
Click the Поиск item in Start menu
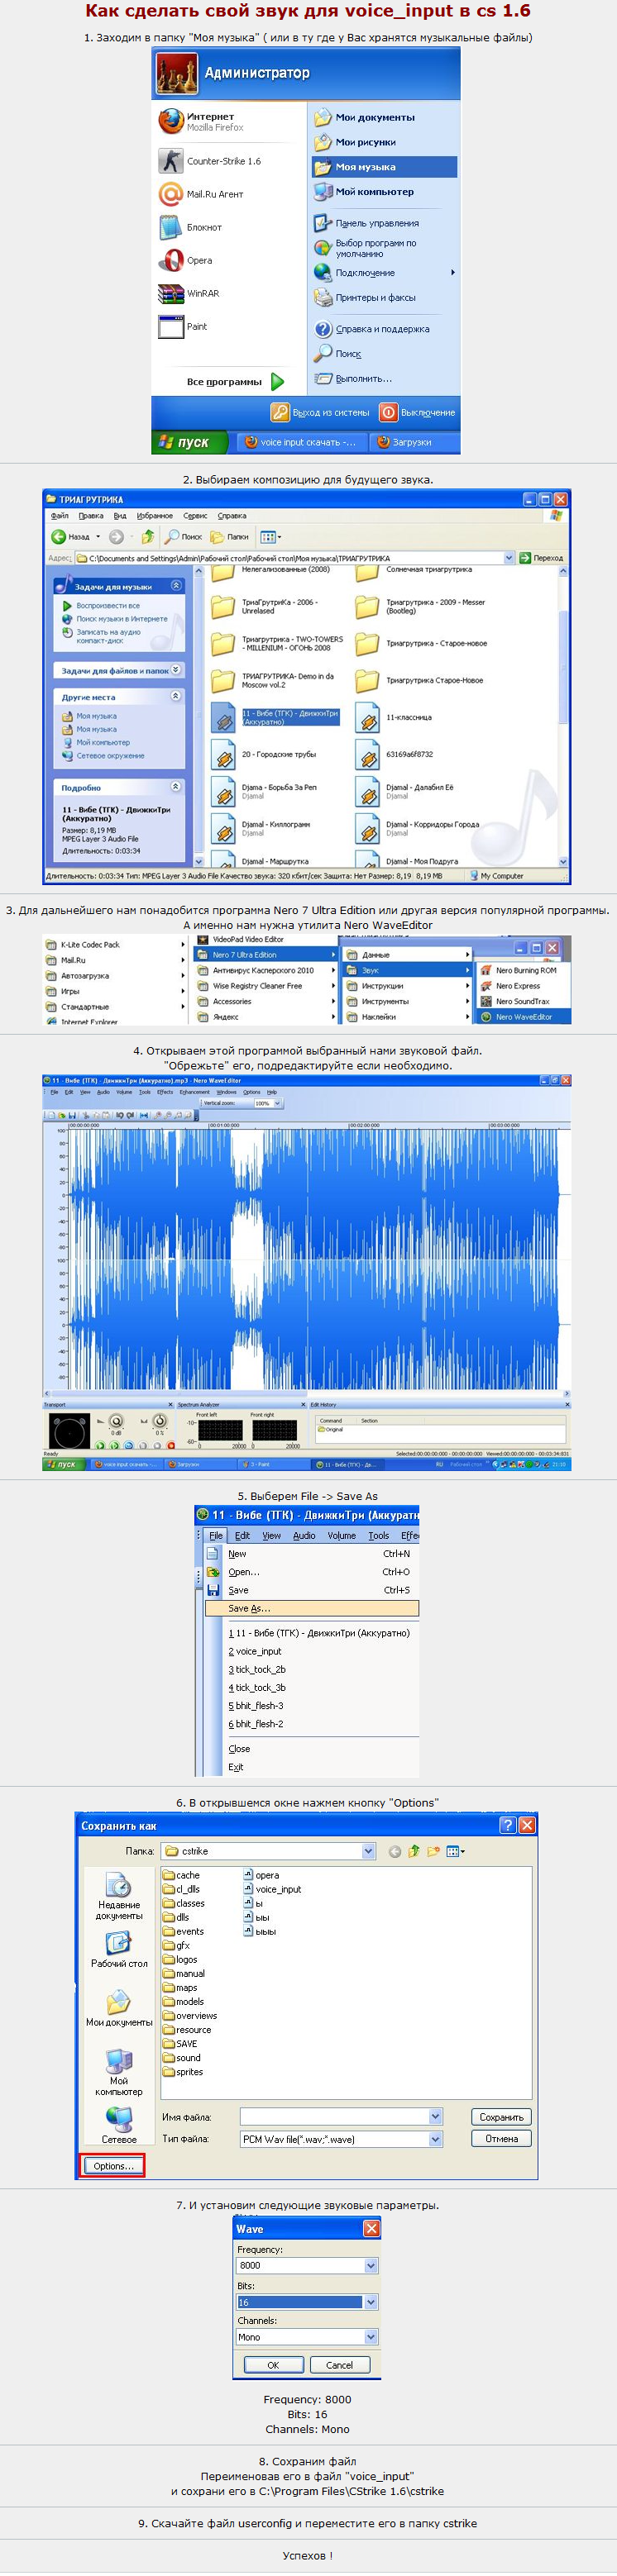(339, 354)
